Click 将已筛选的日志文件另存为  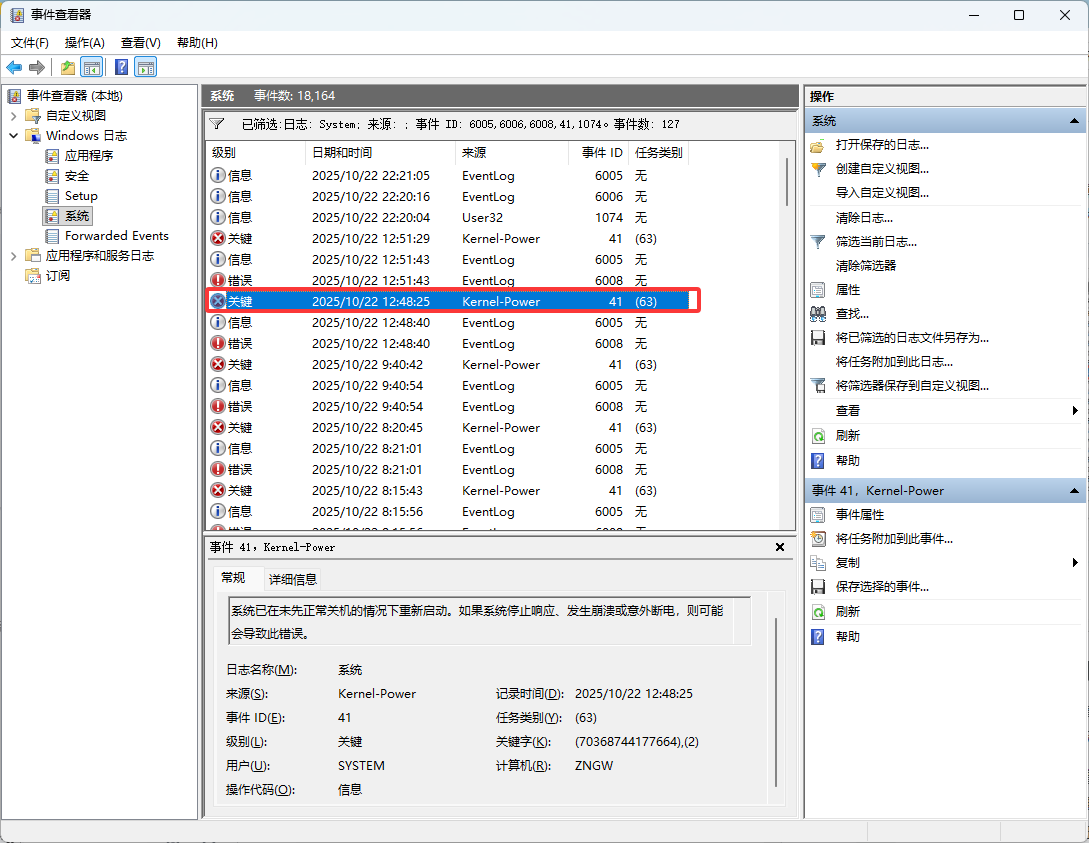click(912, 337)
